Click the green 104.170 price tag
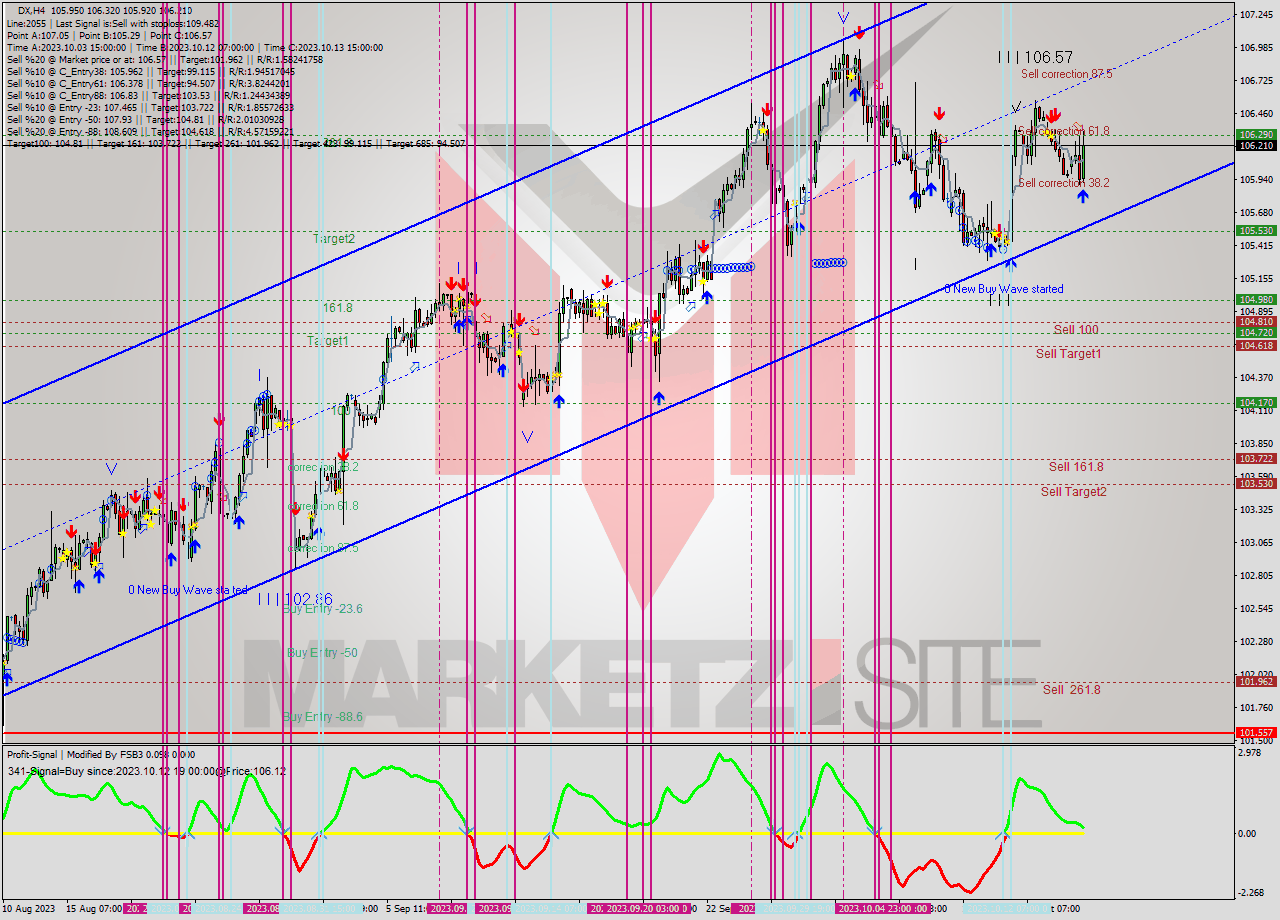Viewport: 1280px width, 920px height. (x=1256, y=402)
